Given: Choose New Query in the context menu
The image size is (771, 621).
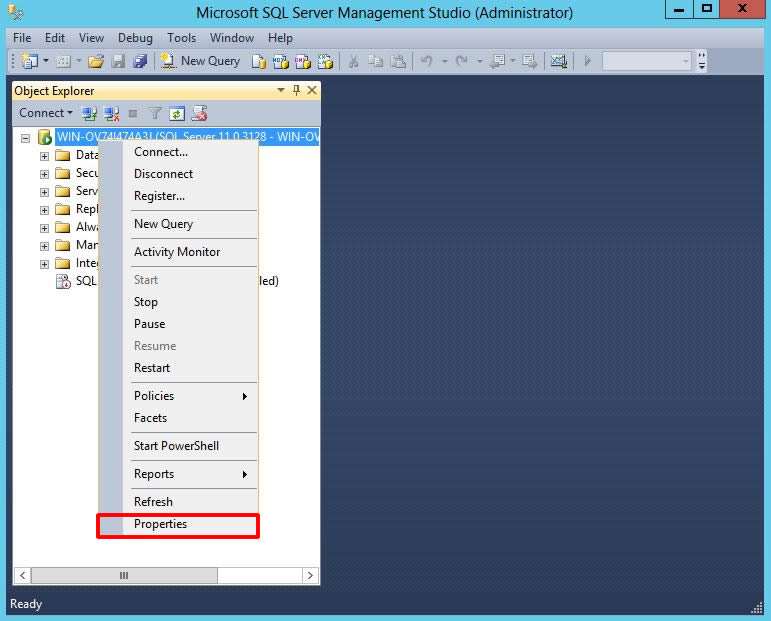Looking at the screenshot, I should coord(178,224).
